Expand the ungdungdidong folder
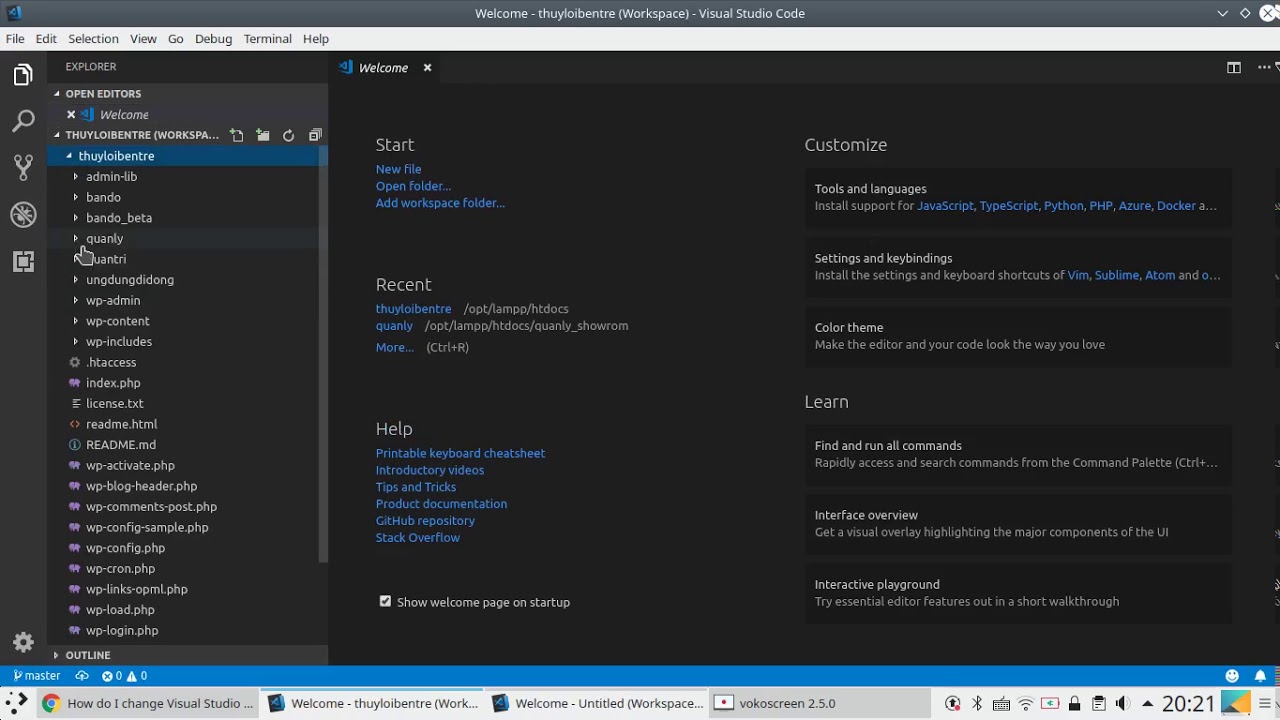Screen dimensions: 1280x720 [75, 279]
